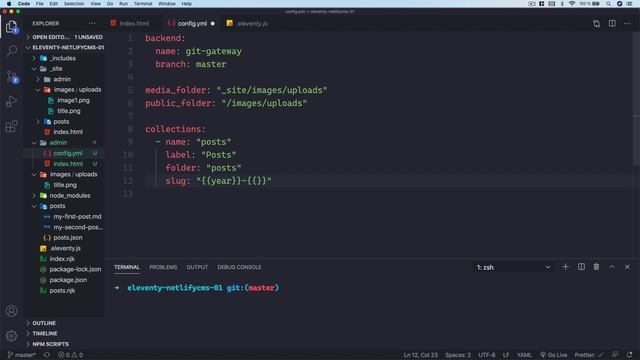
Task: Click the Explorer more actions ellipsis
Action: [92, 24]
